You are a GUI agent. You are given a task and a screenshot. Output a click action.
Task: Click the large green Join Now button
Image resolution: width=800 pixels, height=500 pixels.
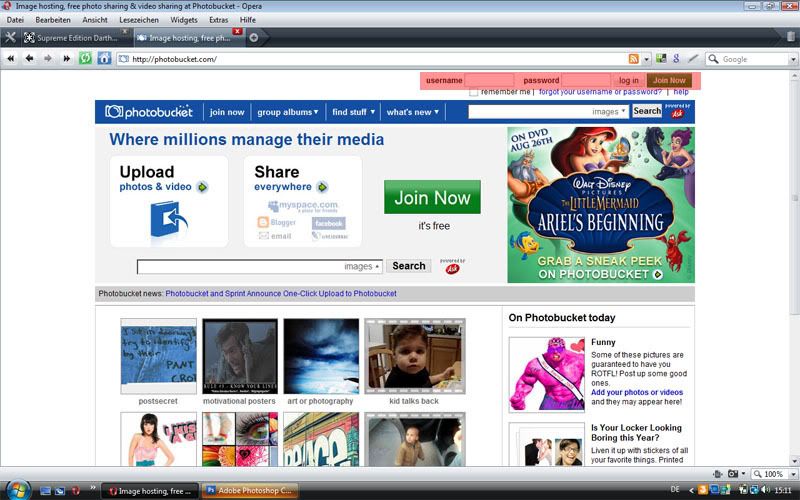tap(432, 197)
